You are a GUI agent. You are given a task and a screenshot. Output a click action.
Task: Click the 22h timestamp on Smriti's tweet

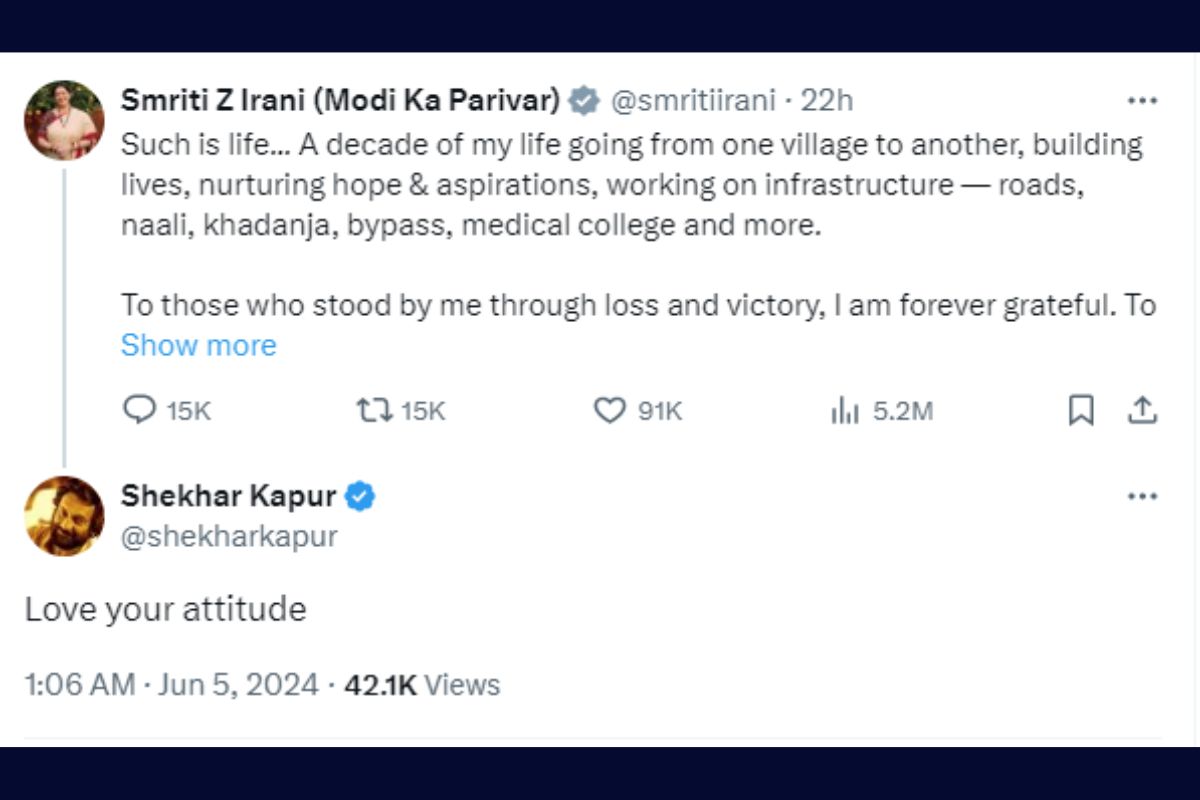(x=828, y=100)
